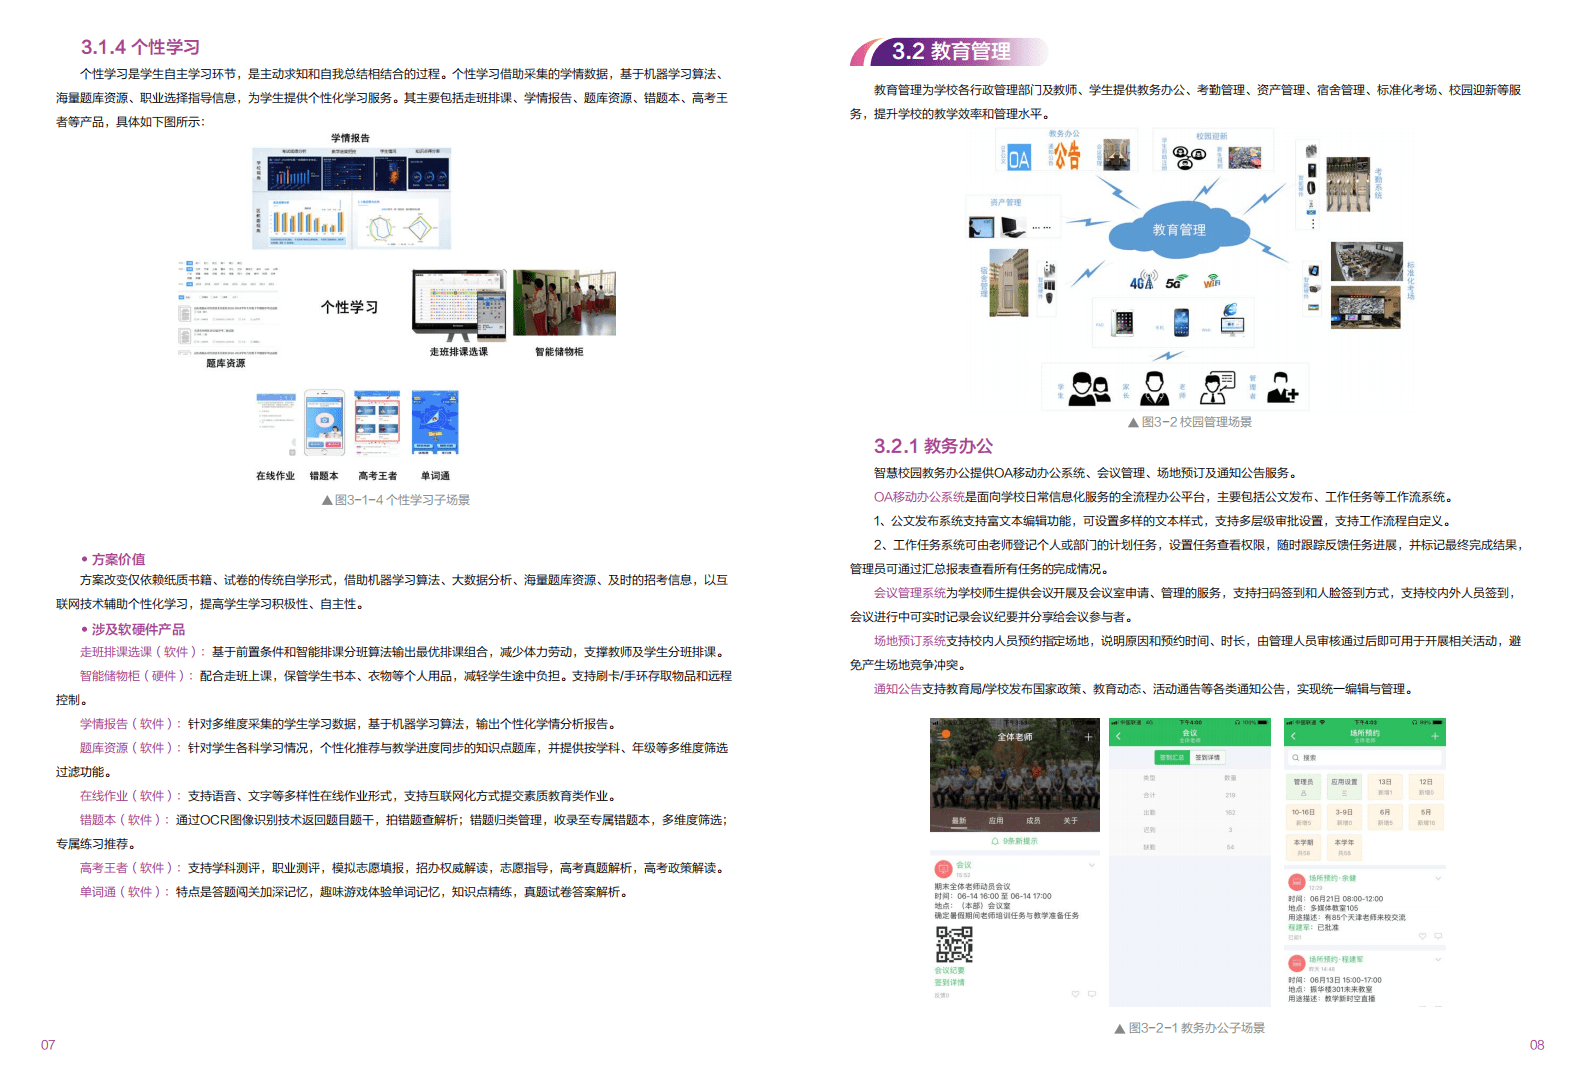
Task: Click 考勤系统 turnstile gate photo
Action: [1348, 184]
